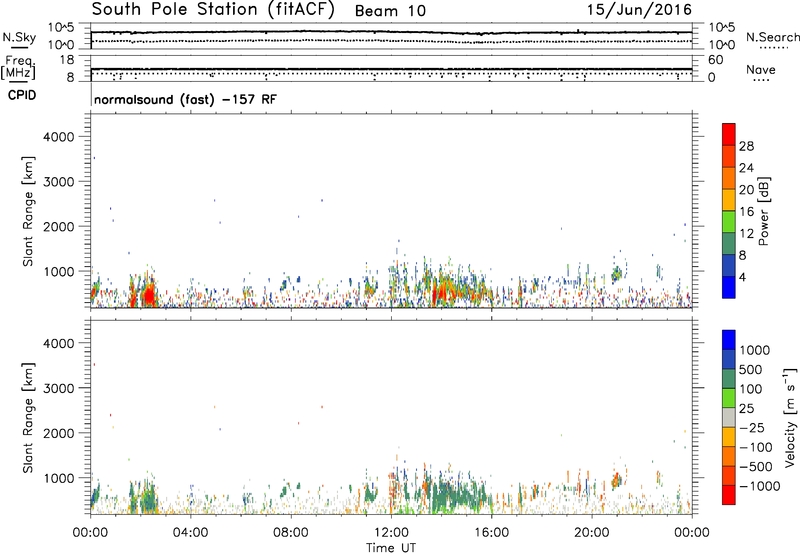Image resolution: width=800 pixels, height=554 pixels.
Task: Click the dotted line sample under N.Search
Action: coord(773,48)
